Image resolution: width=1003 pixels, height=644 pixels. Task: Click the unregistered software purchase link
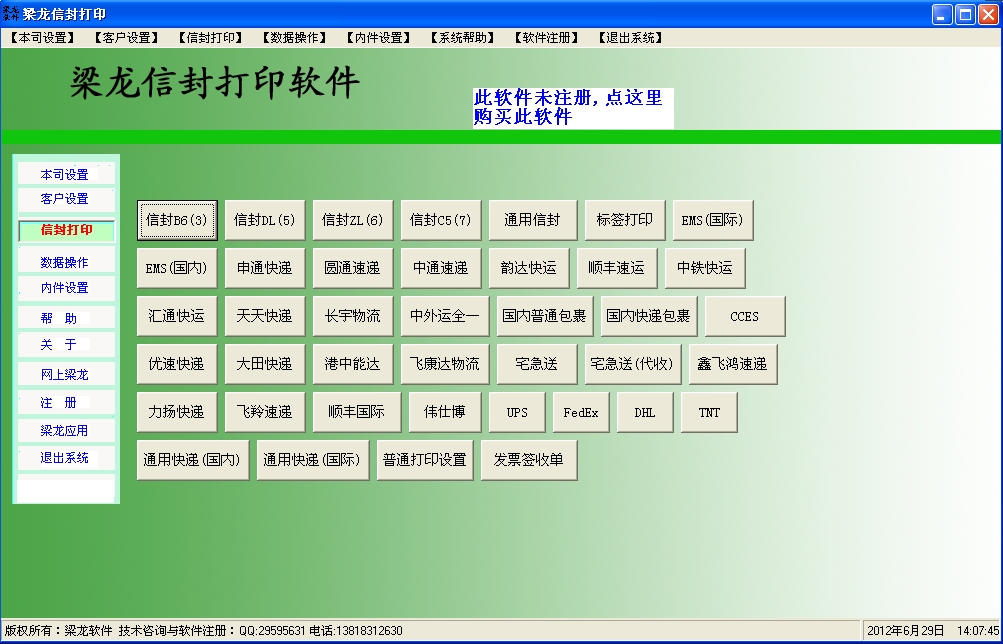tap(573, 107)
